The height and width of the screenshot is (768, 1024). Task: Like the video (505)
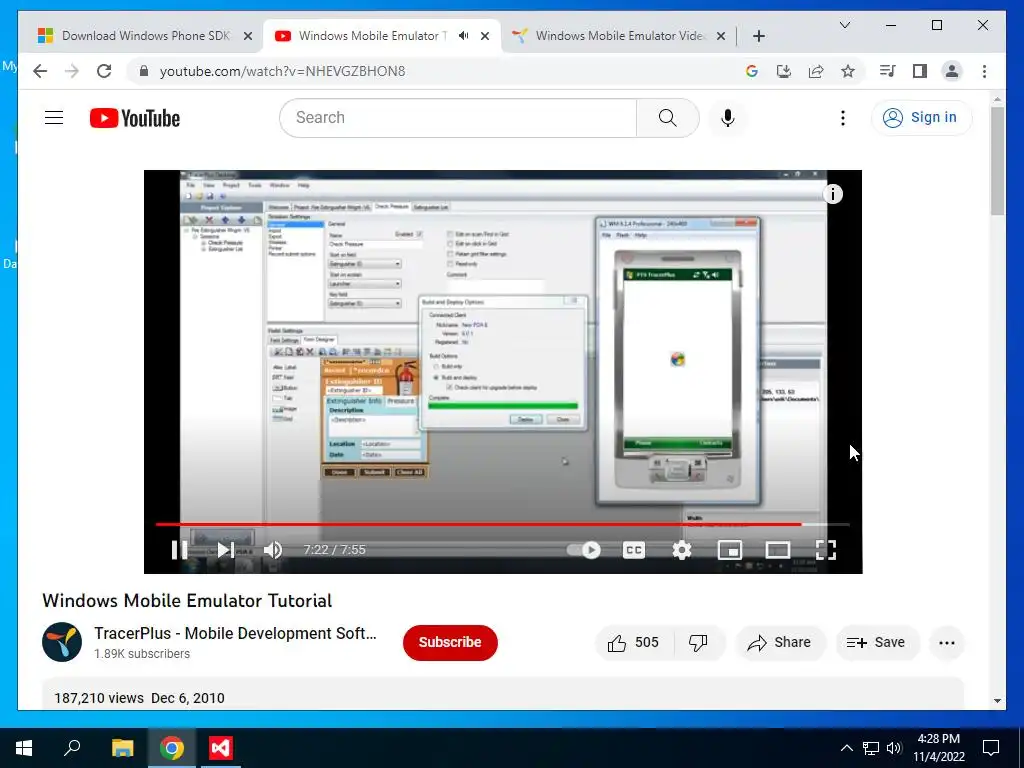point(633,643)
